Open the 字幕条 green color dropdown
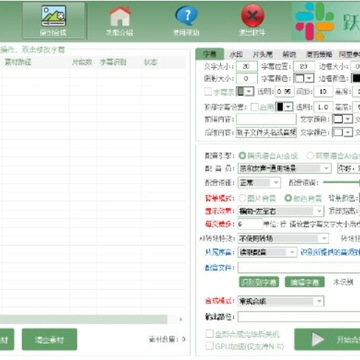 pos(245,91)
